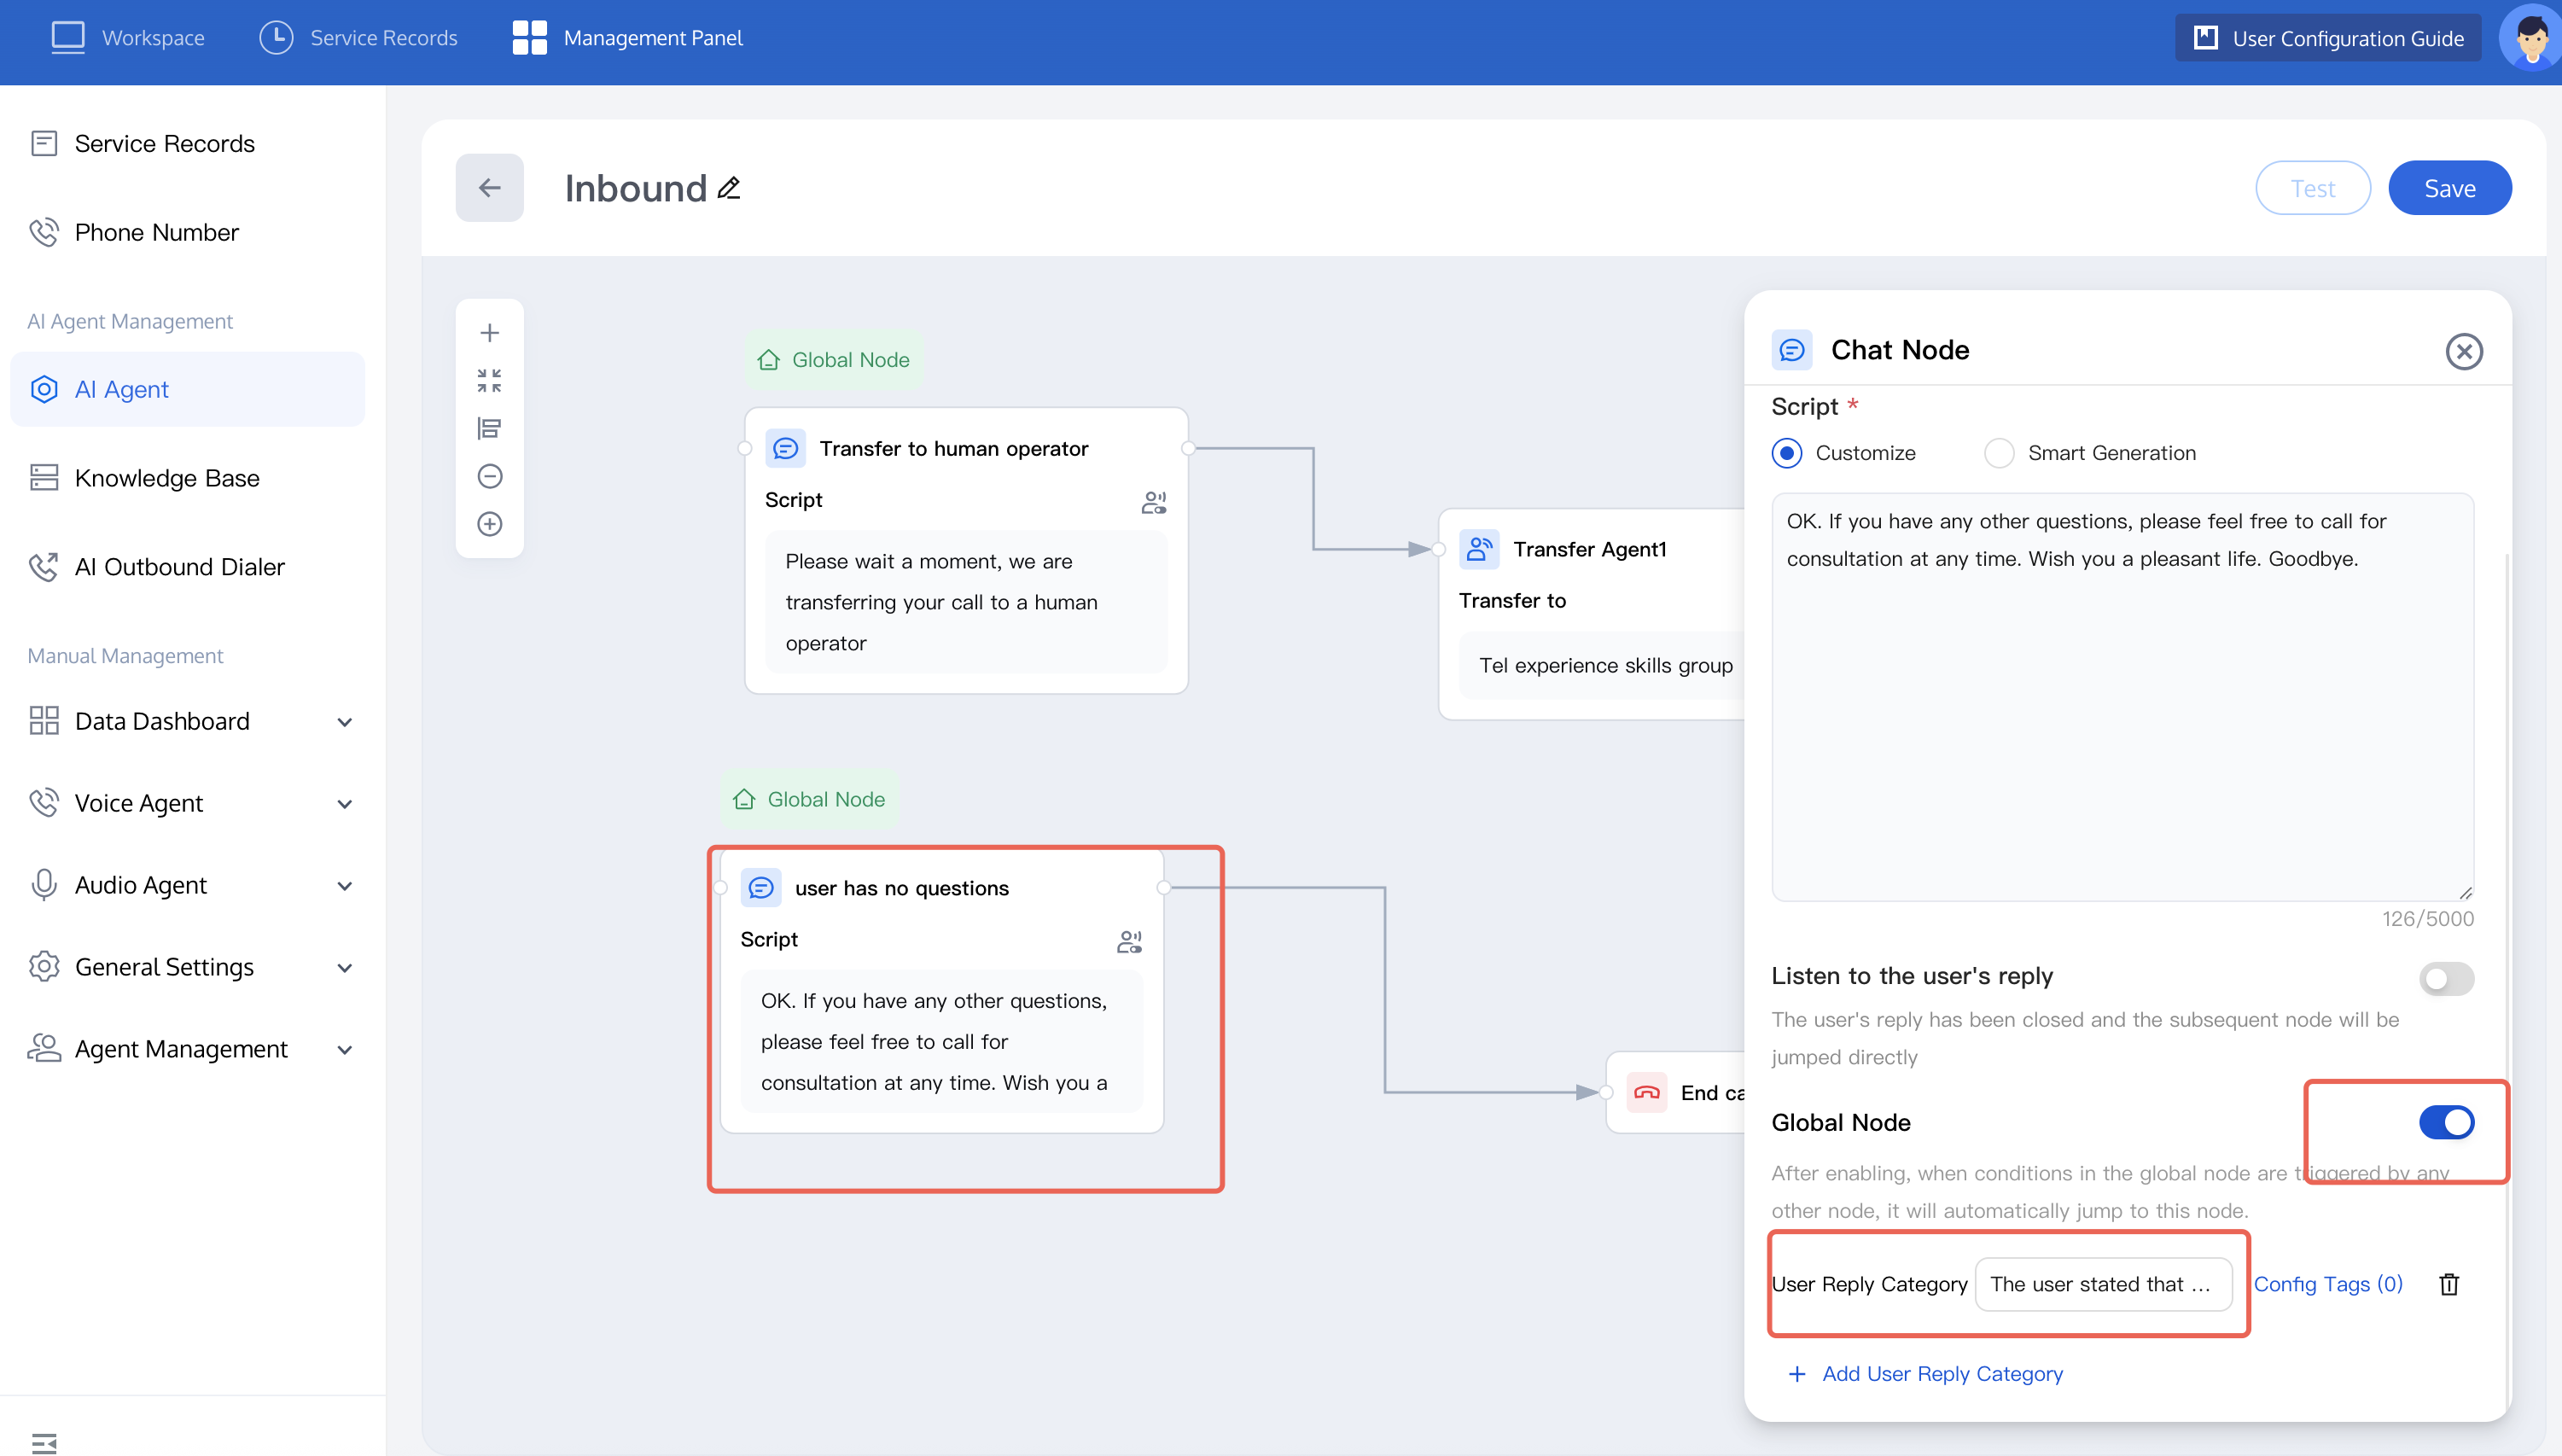Select the Smart Generation radio option

(1998, 453)
